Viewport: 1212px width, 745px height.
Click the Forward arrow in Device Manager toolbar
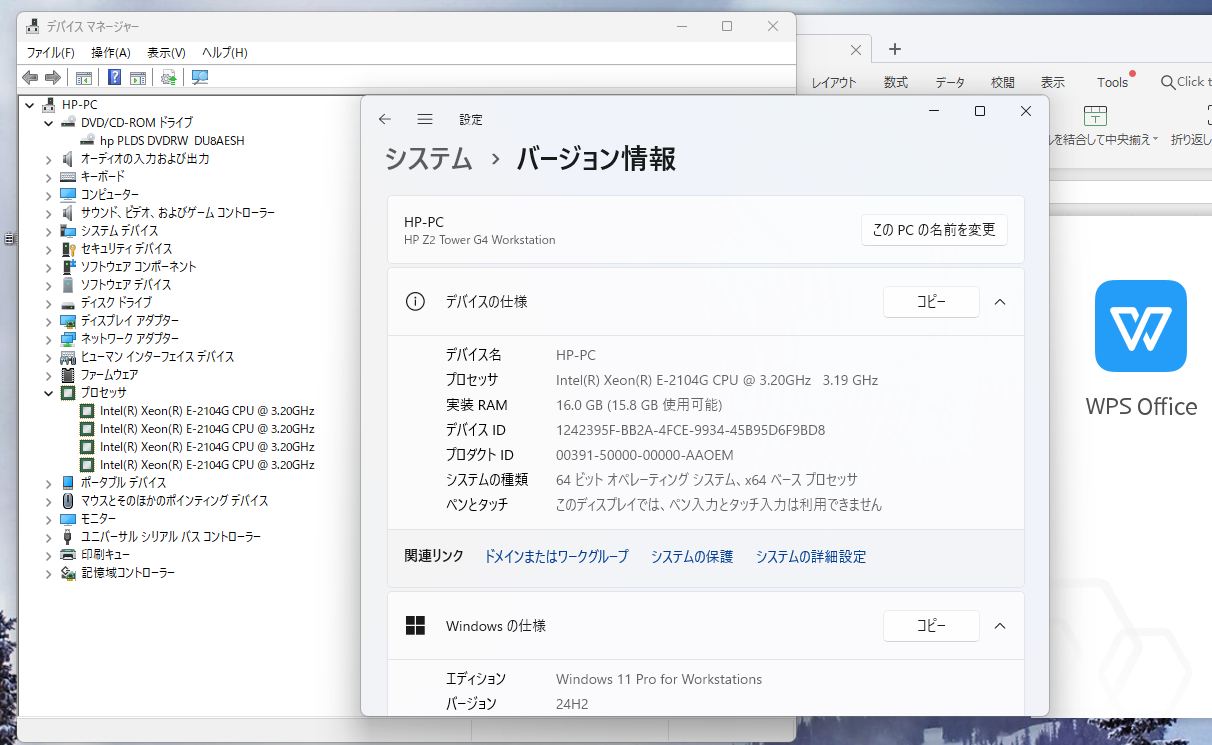(53, 77)
